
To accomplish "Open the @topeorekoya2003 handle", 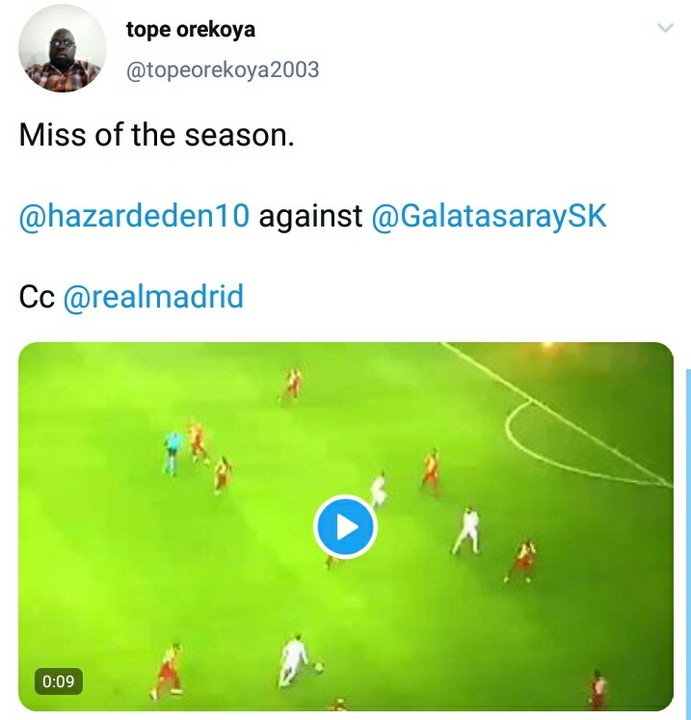I will point(222,70).
